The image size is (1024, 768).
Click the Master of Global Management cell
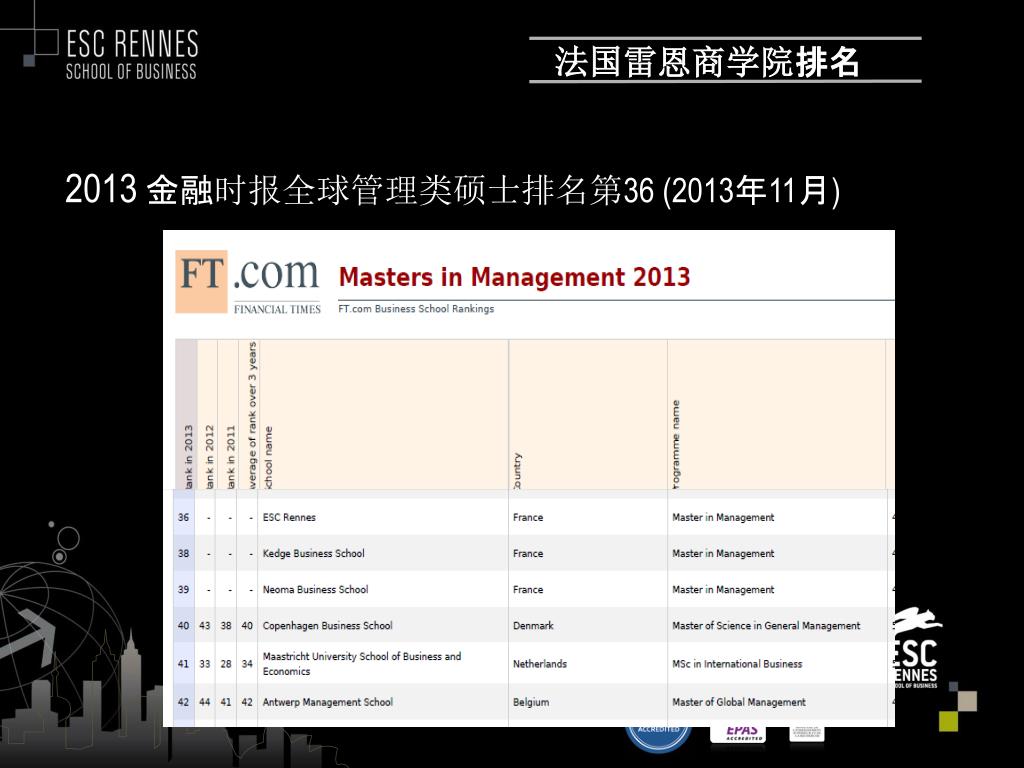pos(739,702)
